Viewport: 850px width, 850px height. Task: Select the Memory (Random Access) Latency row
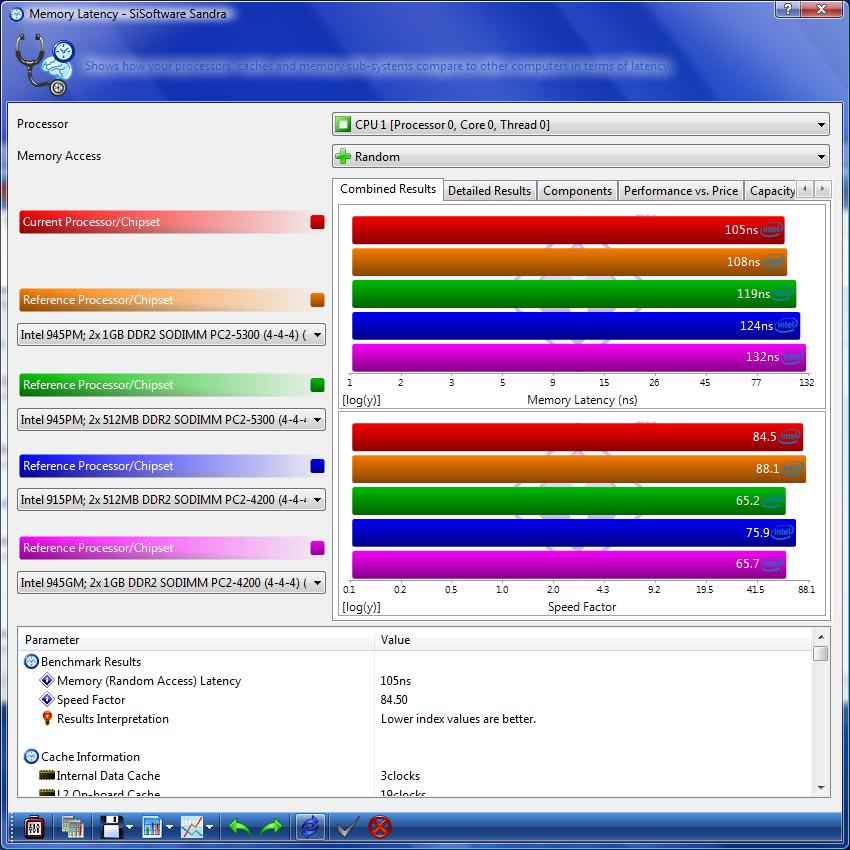pos(416,680)
